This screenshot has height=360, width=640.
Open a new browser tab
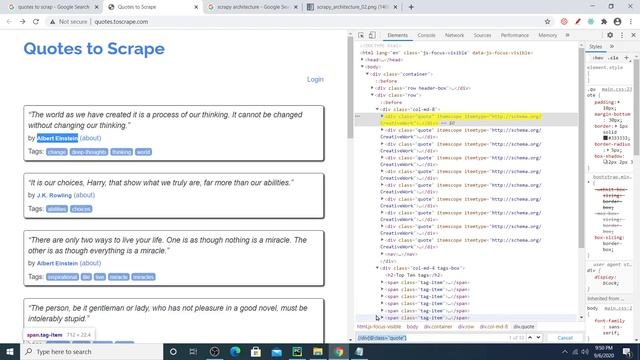point(411,7)
